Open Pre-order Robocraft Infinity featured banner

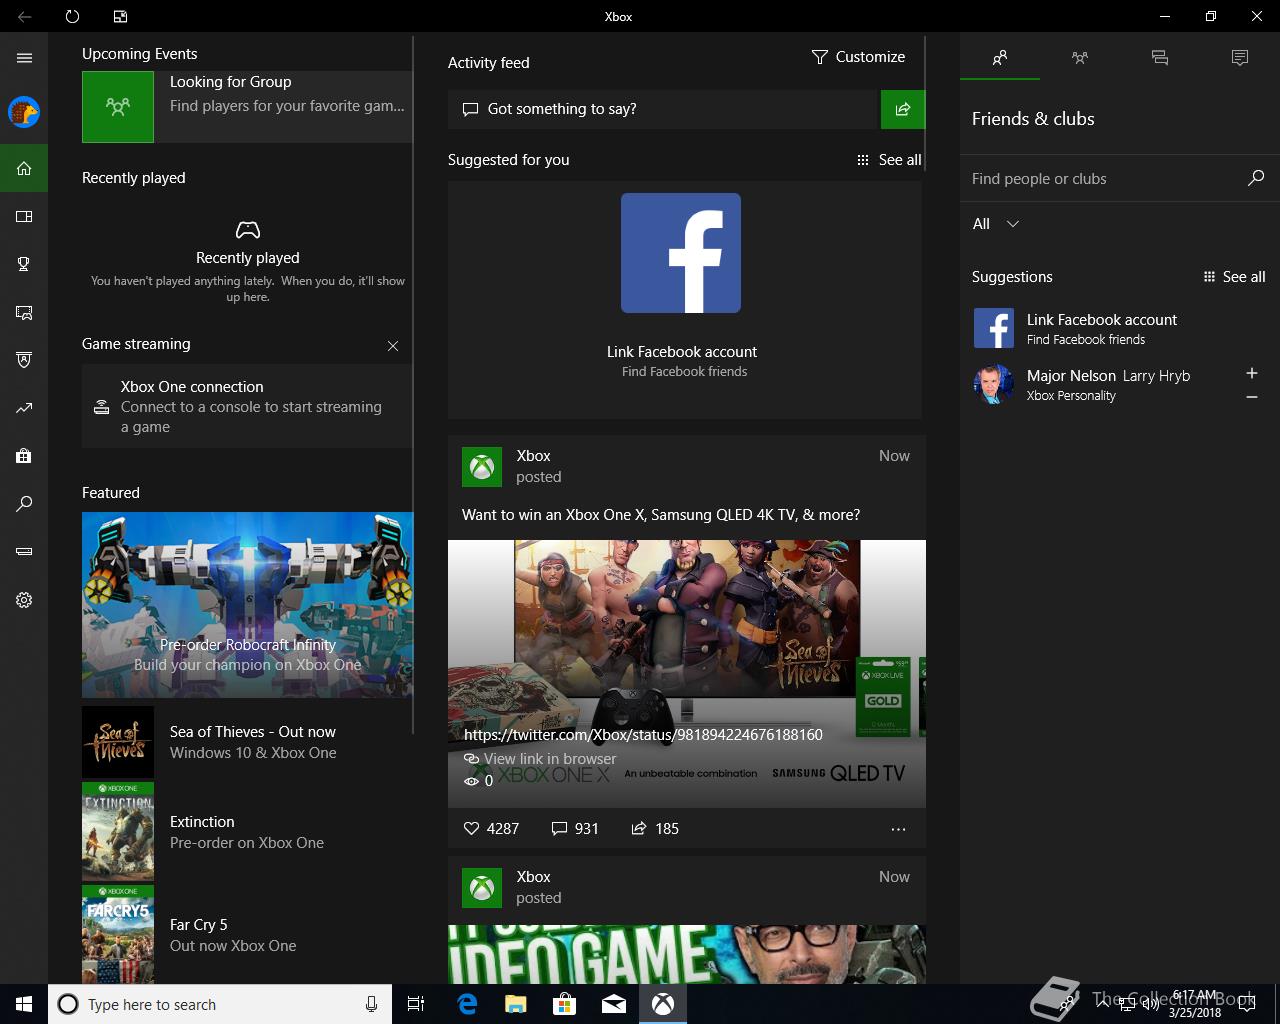pyautogui.click(x=247, y=605)
